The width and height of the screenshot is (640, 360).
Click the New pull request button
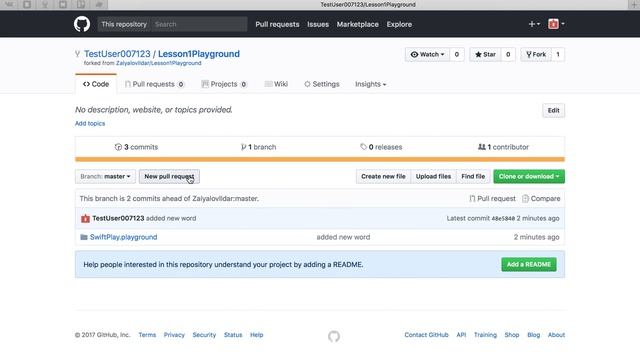click(x=169, y=176)
